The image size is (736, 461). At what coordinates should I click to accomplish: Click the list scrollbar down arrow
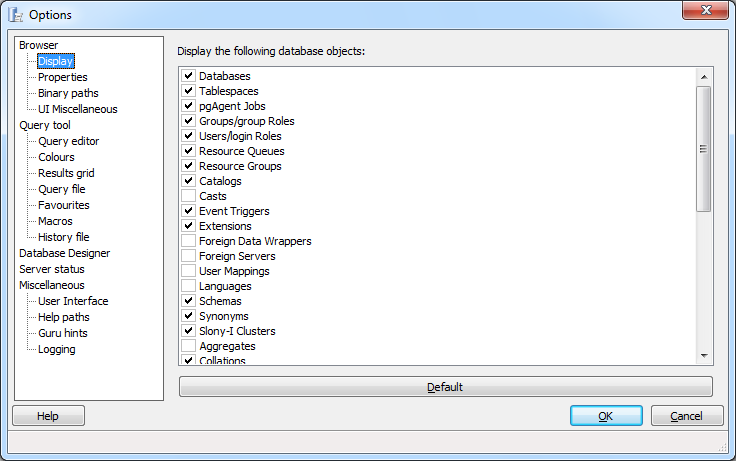704,356
